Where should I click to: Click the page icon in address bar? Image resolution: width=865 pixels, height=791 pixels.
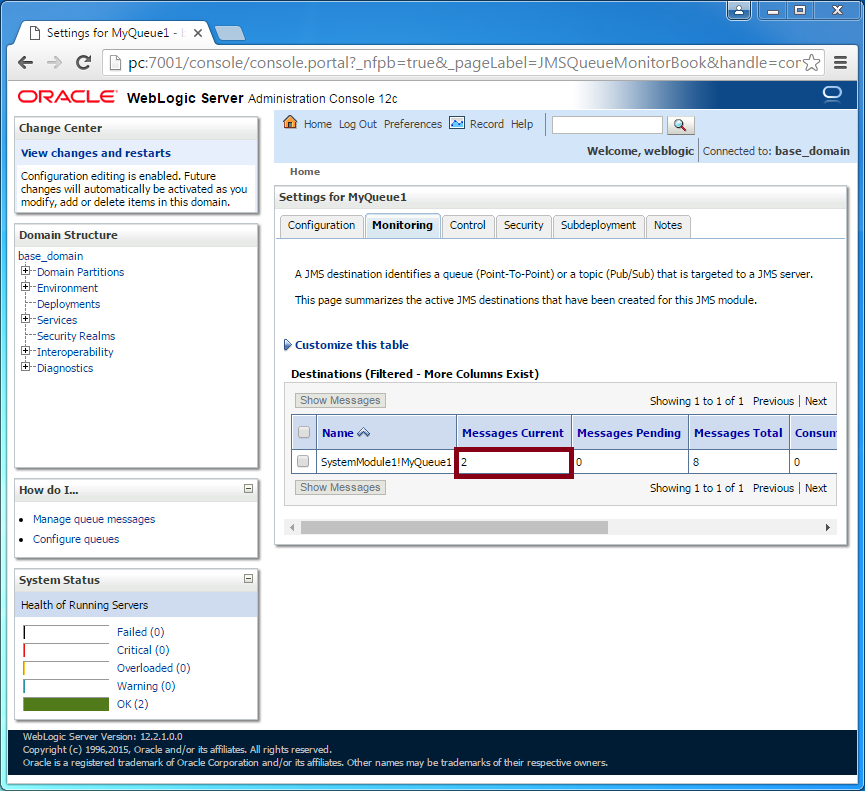pos(115,63)
